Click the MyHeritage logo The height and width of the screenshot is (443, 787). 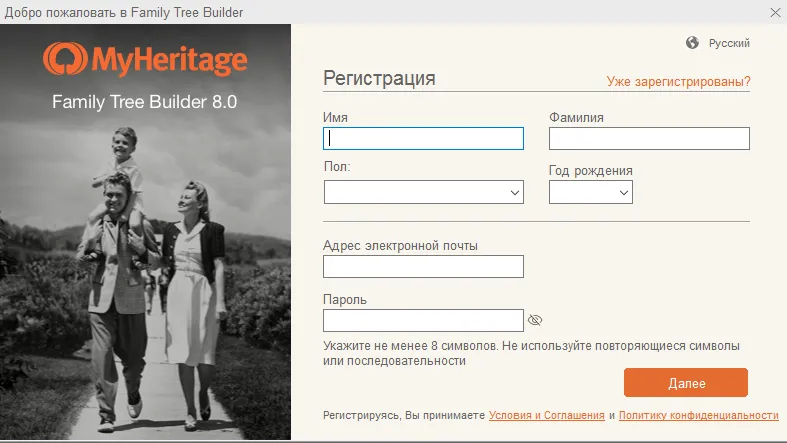pos(145,59)
